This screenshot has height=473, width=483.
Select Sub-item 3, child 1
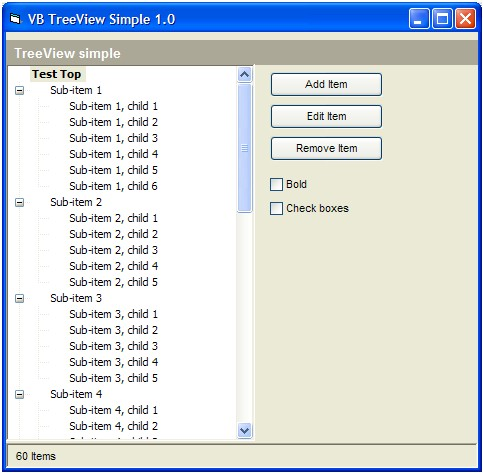pyautogui.click(x=113, y=314)
